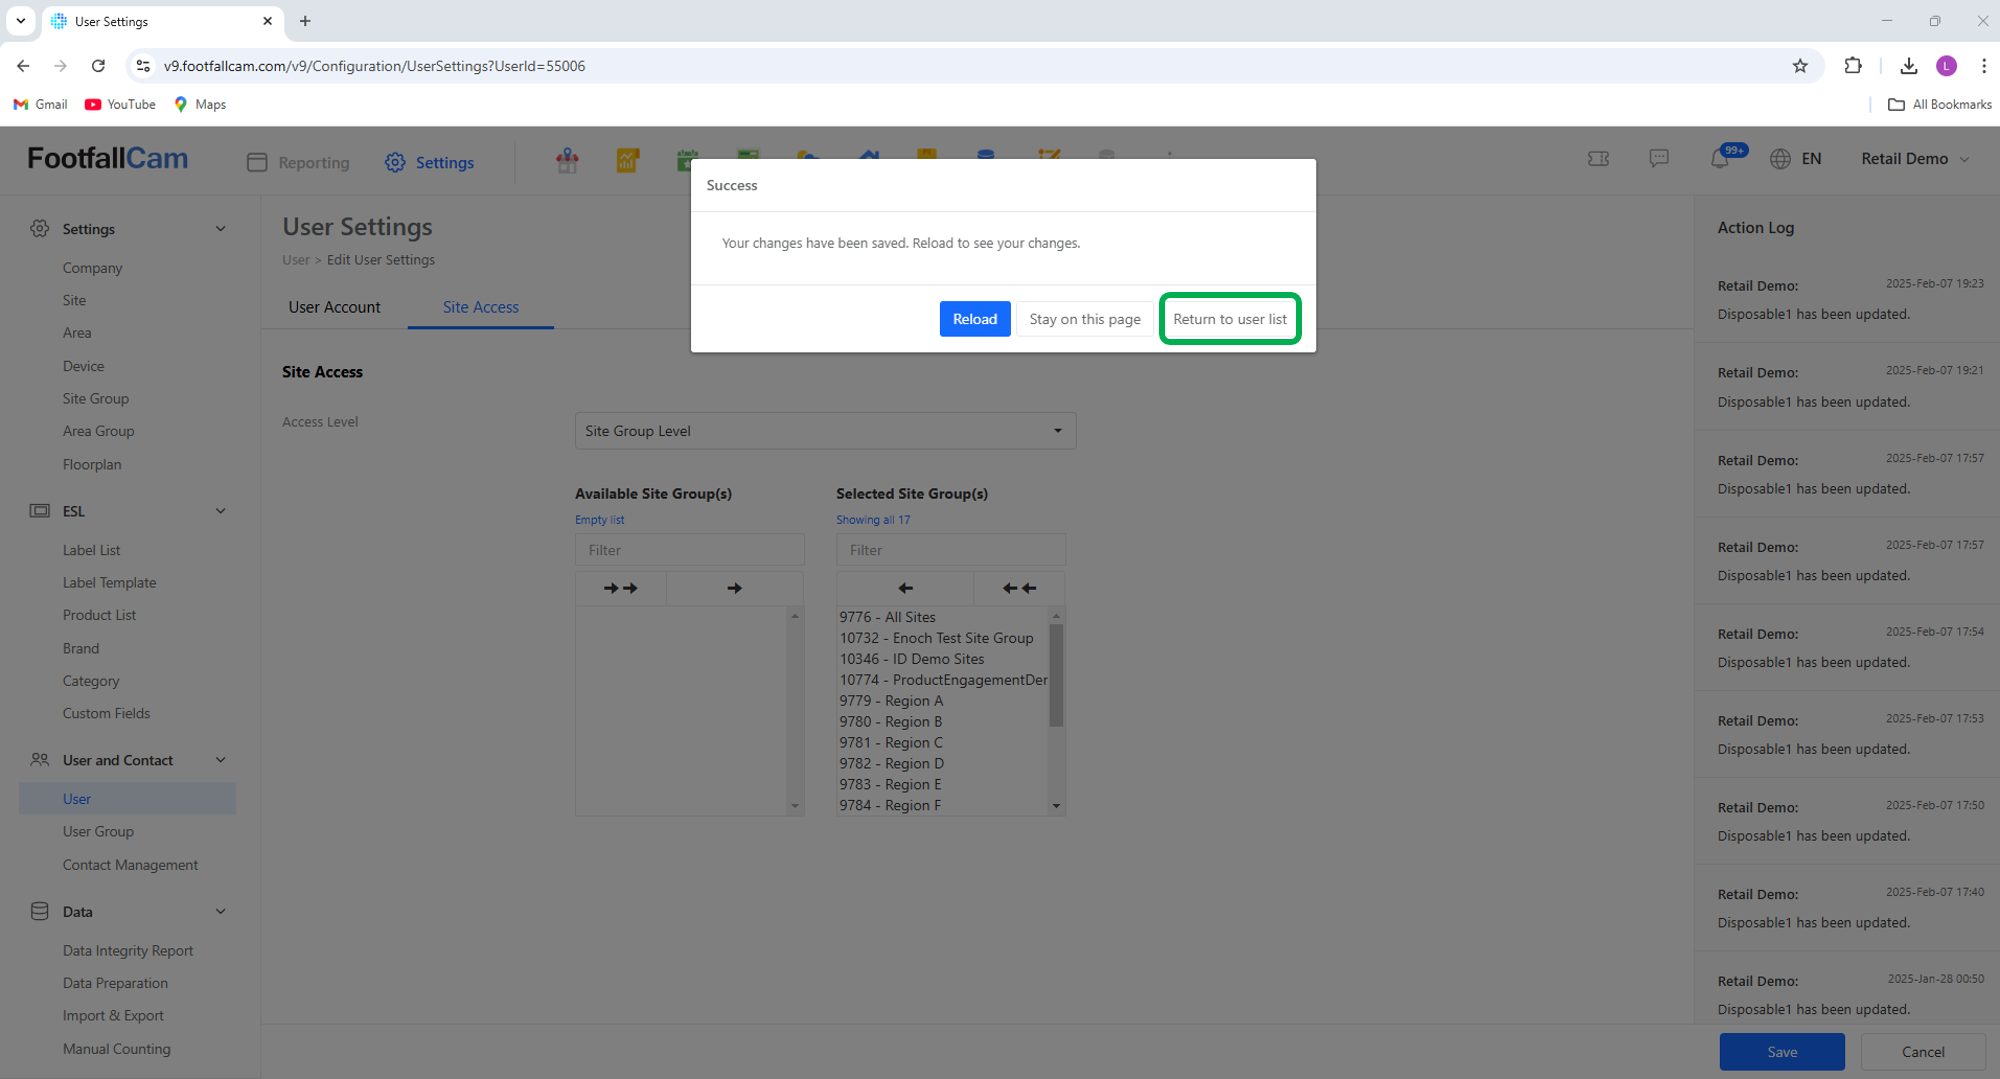
Task: Open Manual Counting in sidebar
Action: [x=116, y=1049]
